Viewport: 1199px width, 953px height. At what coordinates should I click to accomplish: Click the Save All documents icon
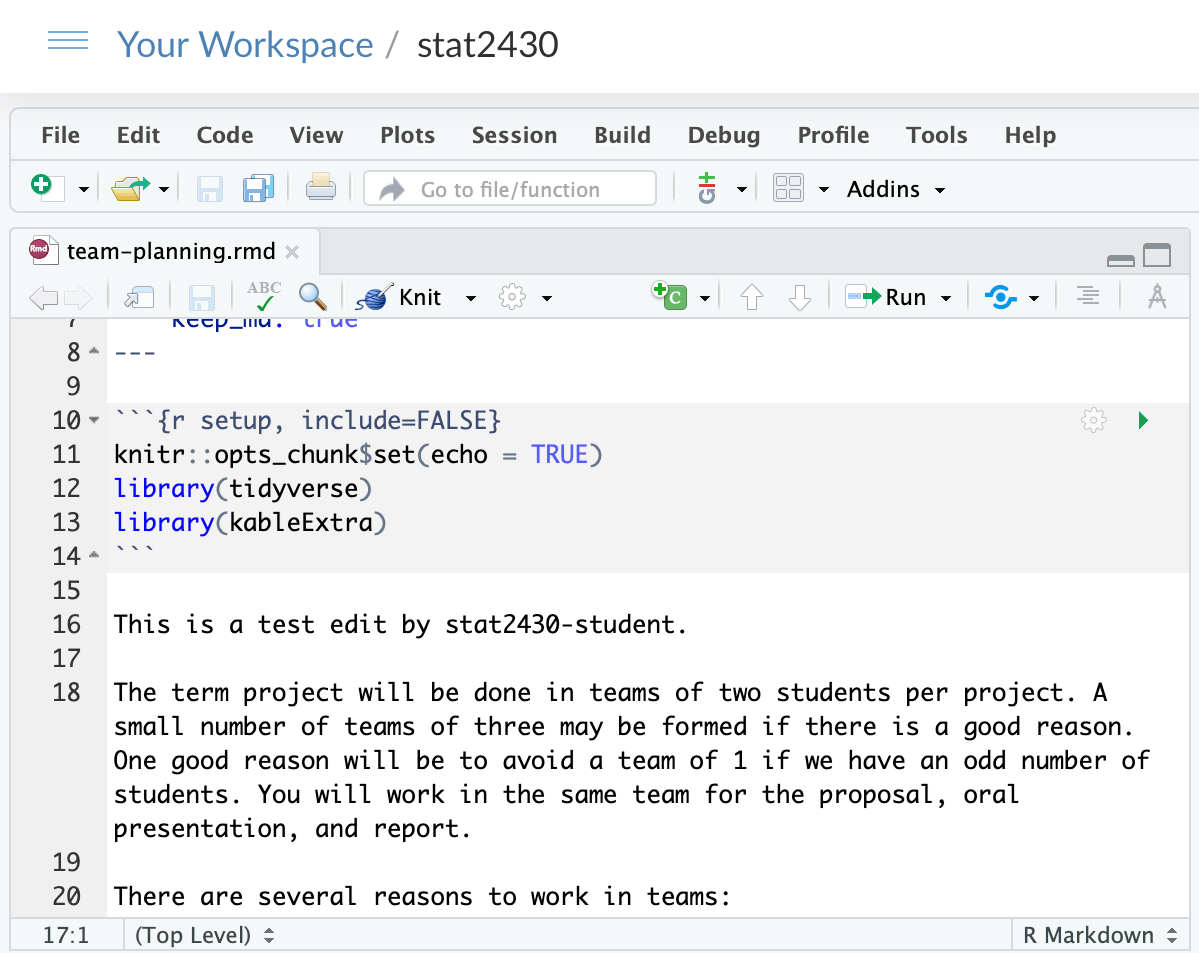pyautogui.click(x=258, y=188)
